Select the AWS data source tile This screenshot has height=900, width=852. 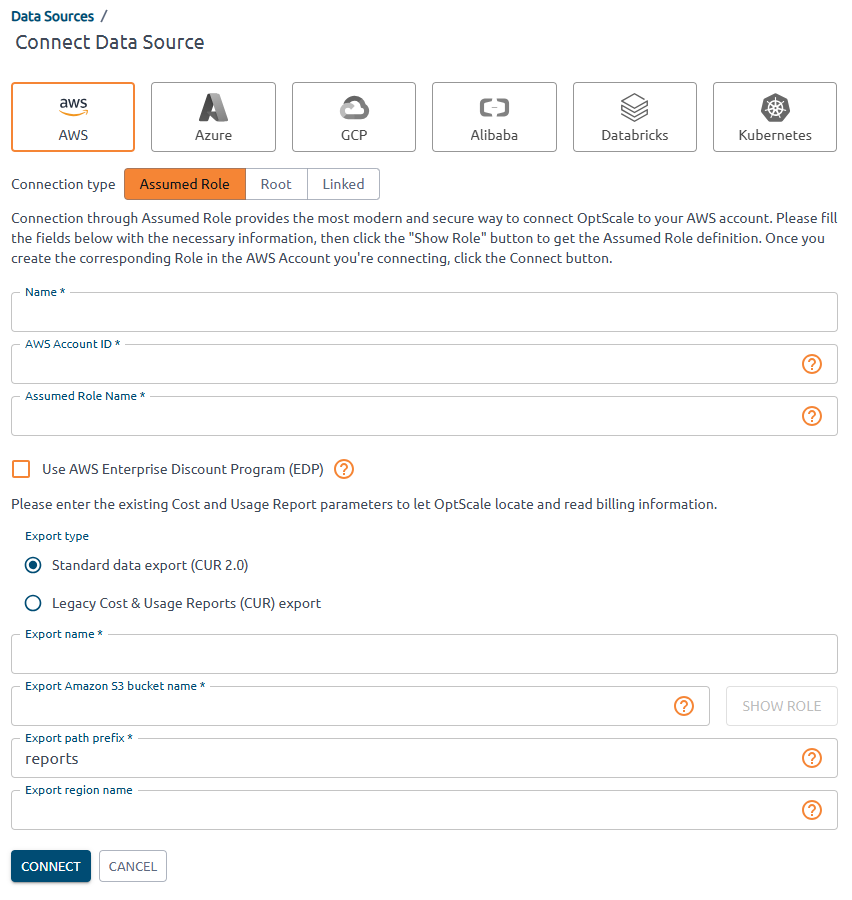coord(73,117)
